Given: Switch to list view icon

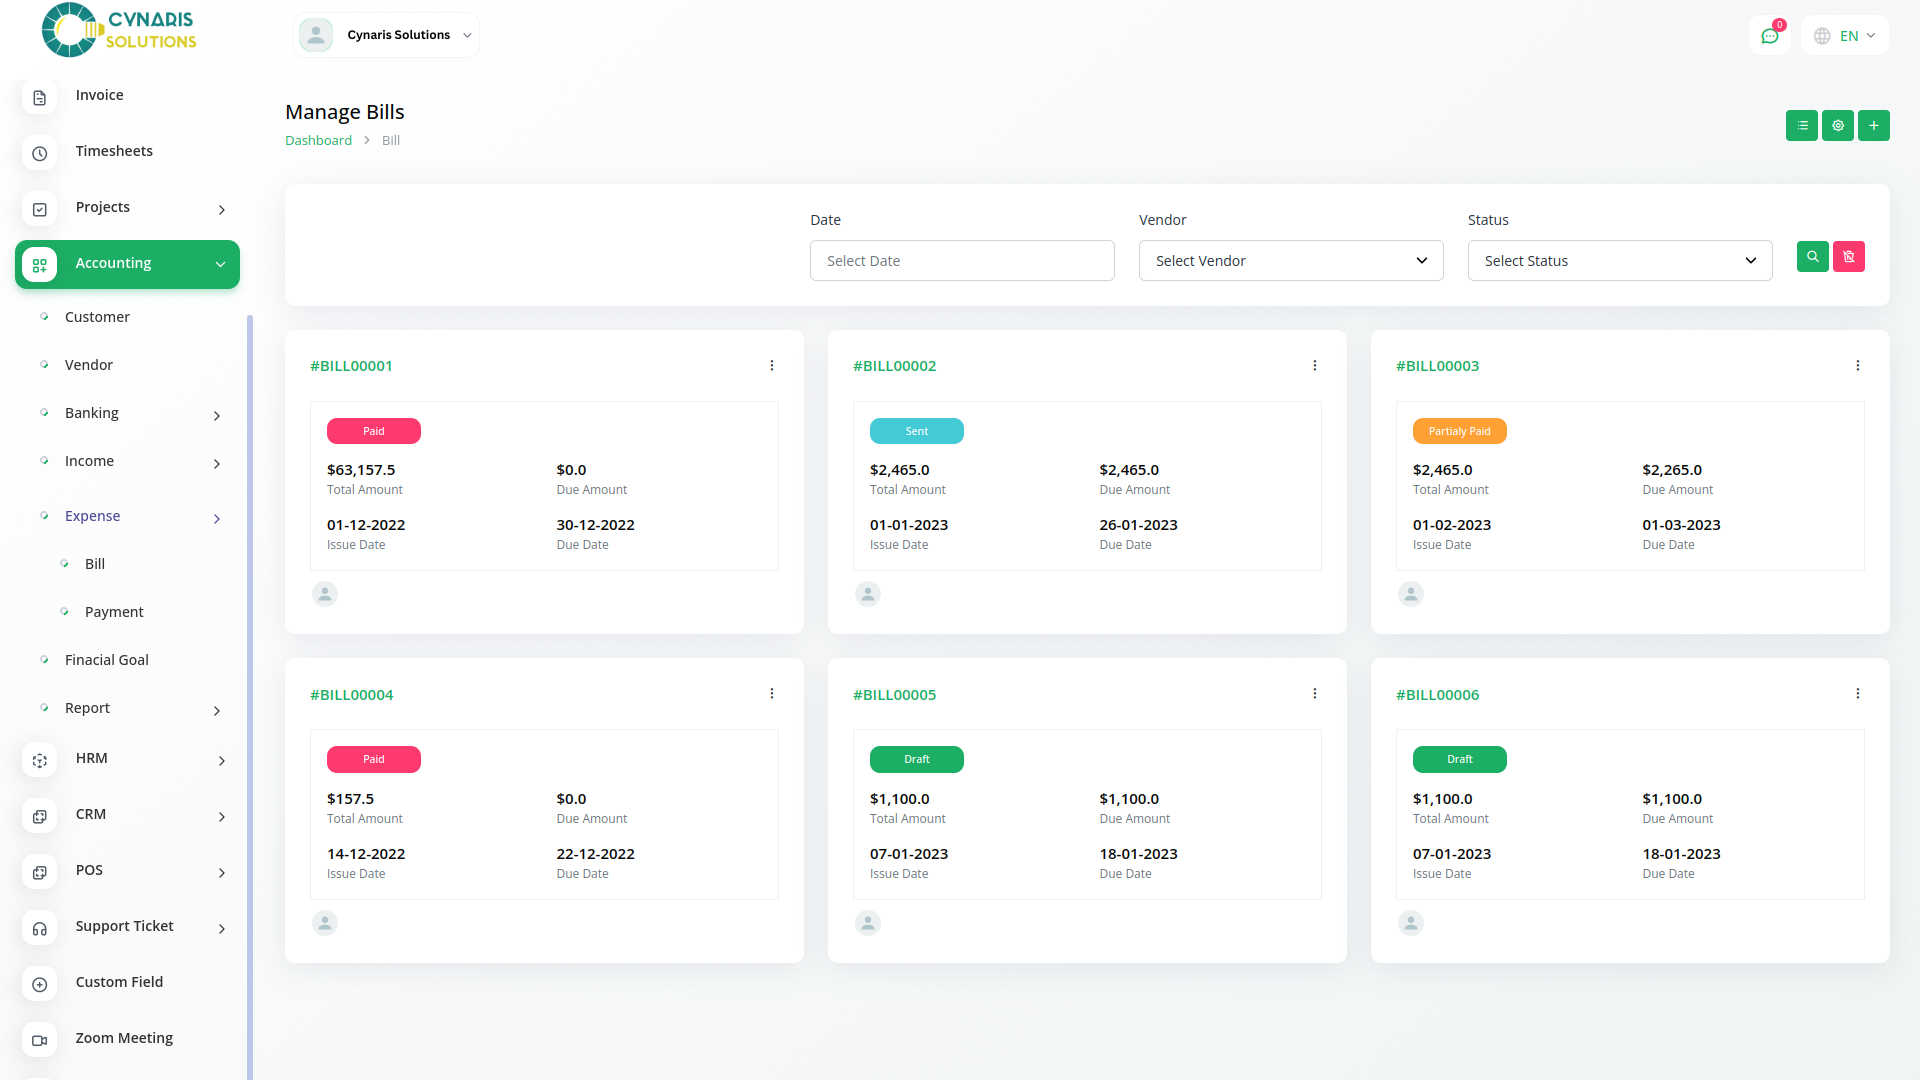Looking at the screenshot, I should point(1801,126).
